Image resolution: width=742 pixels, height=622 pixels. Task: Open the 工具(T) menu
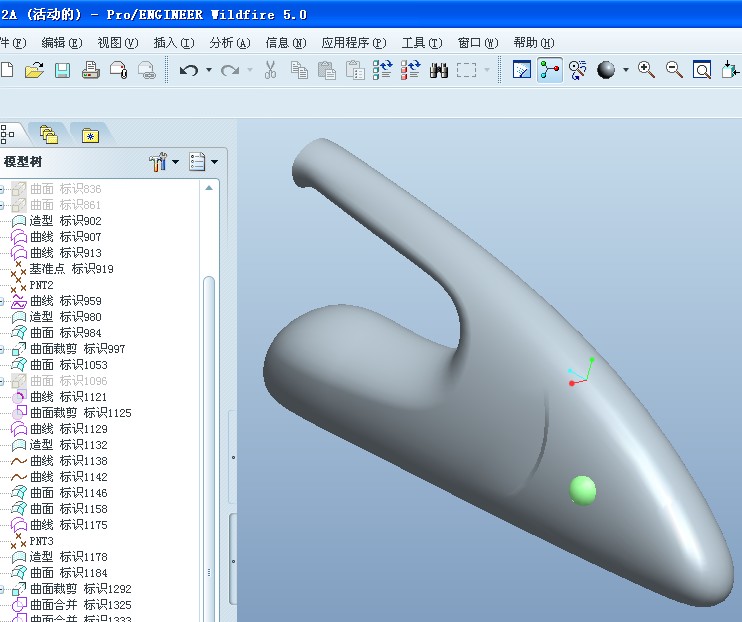[422, 43]
